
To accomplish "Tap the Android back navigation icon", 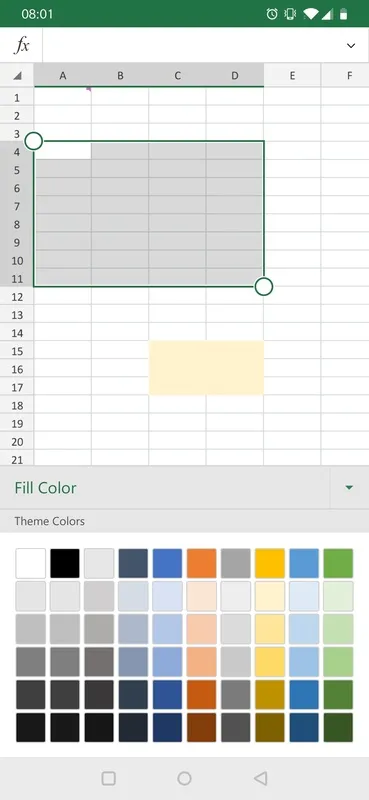I will [260, 778].
